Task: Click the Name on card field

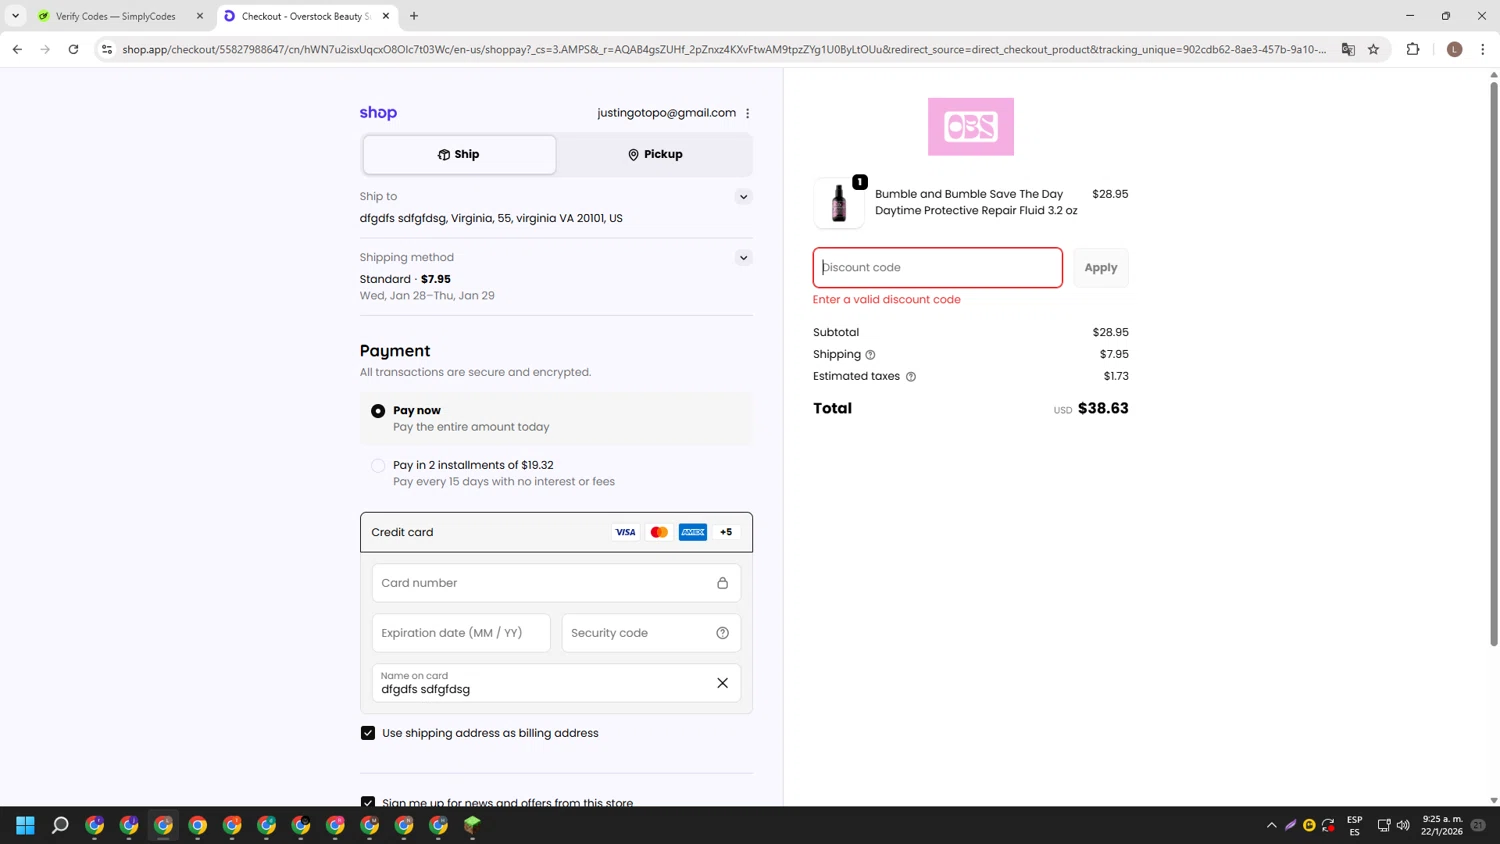Action: point(556,683)
